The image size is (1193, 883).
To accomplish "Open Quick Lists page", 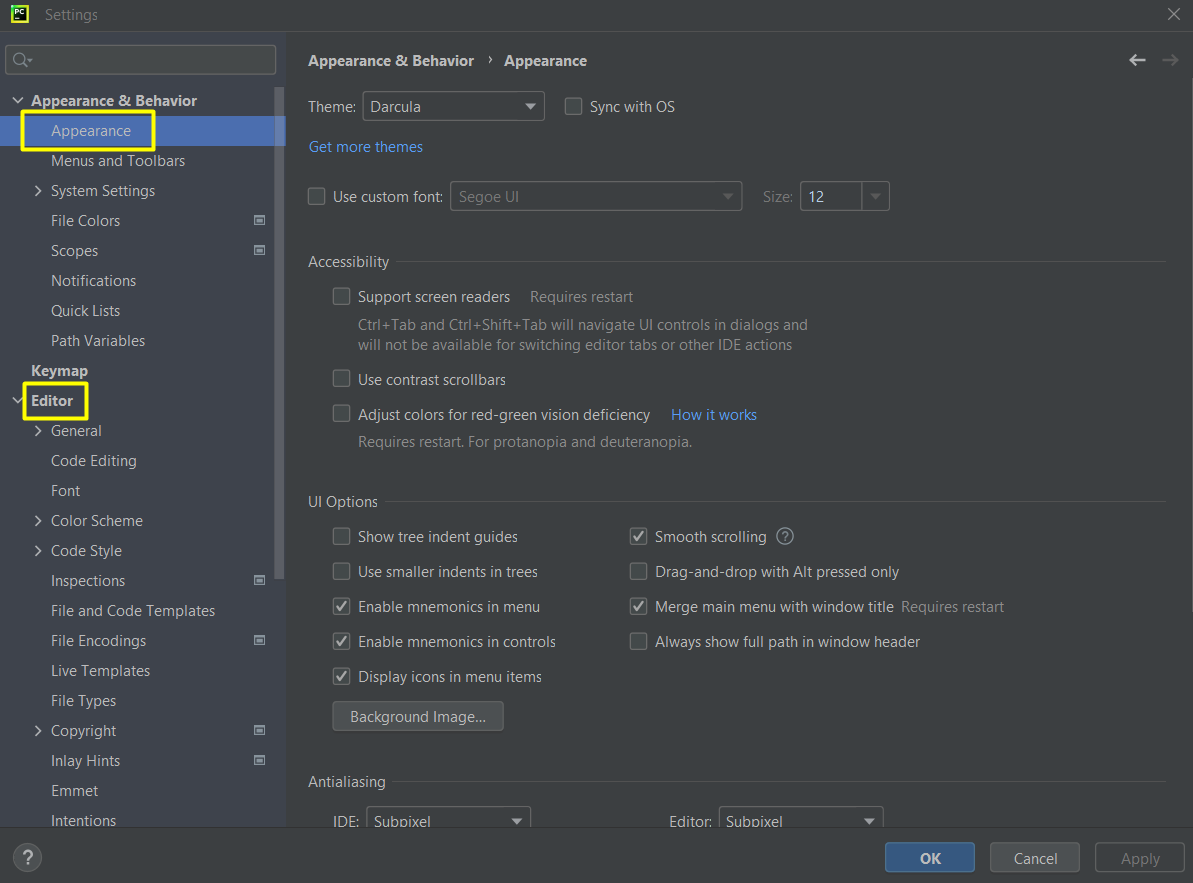I will pos(85,310).
